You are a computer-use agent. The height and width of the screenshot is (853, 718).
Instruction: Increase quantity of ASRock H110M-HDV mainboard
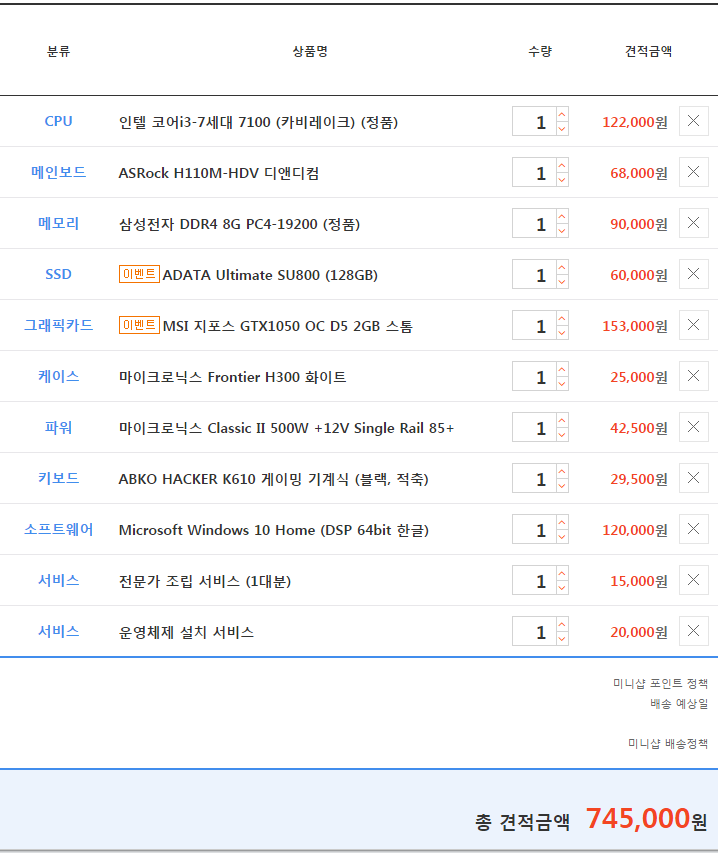pos(562,165)
